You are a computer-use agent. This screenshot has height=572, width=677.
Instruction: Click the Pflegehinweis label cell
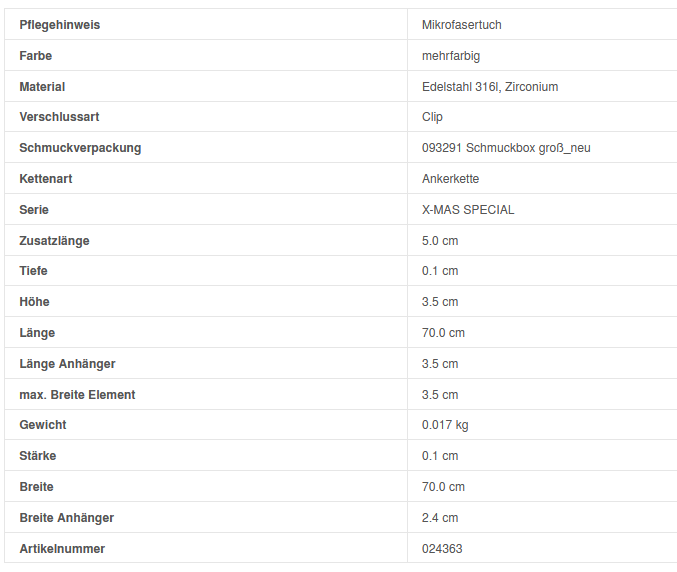point(60,24)
